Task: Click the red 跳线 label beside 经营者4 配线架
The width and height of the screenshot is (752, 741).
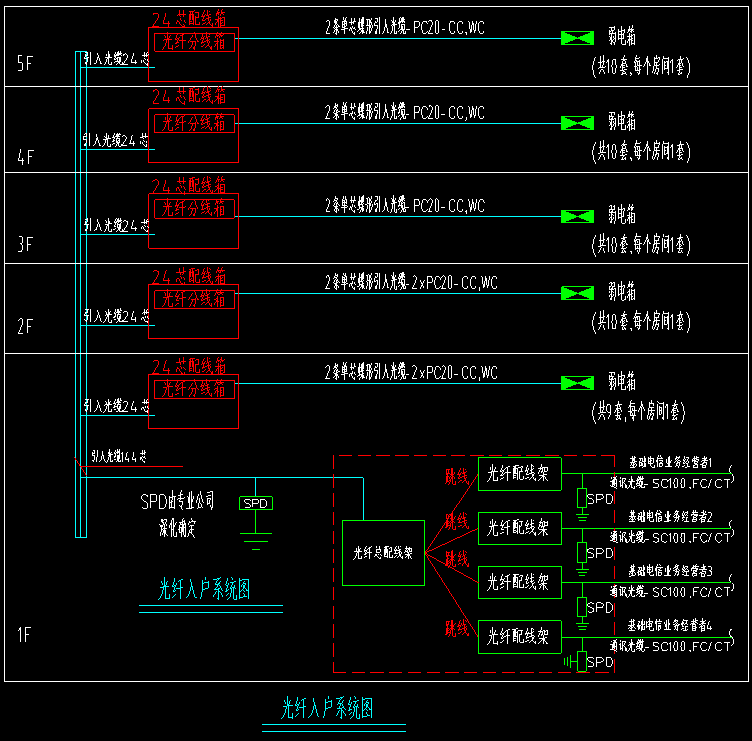Action: click(x=457, y=628)
